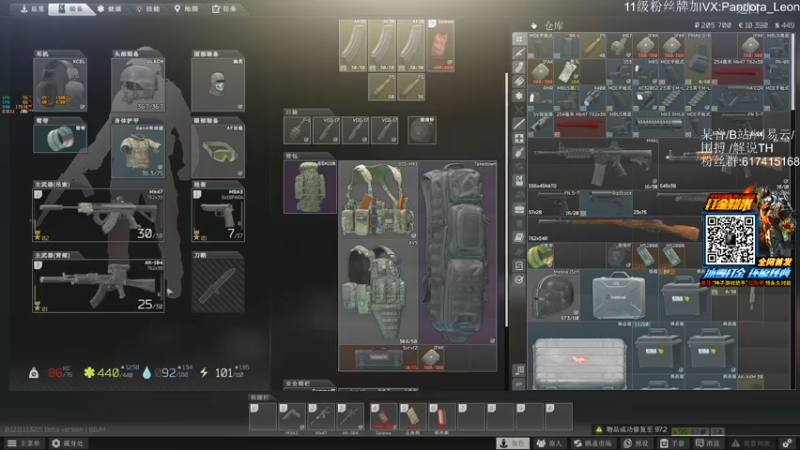Filter stash by medical cross icon
Viewport: 800px width, 450px height.
pos(519,138)
